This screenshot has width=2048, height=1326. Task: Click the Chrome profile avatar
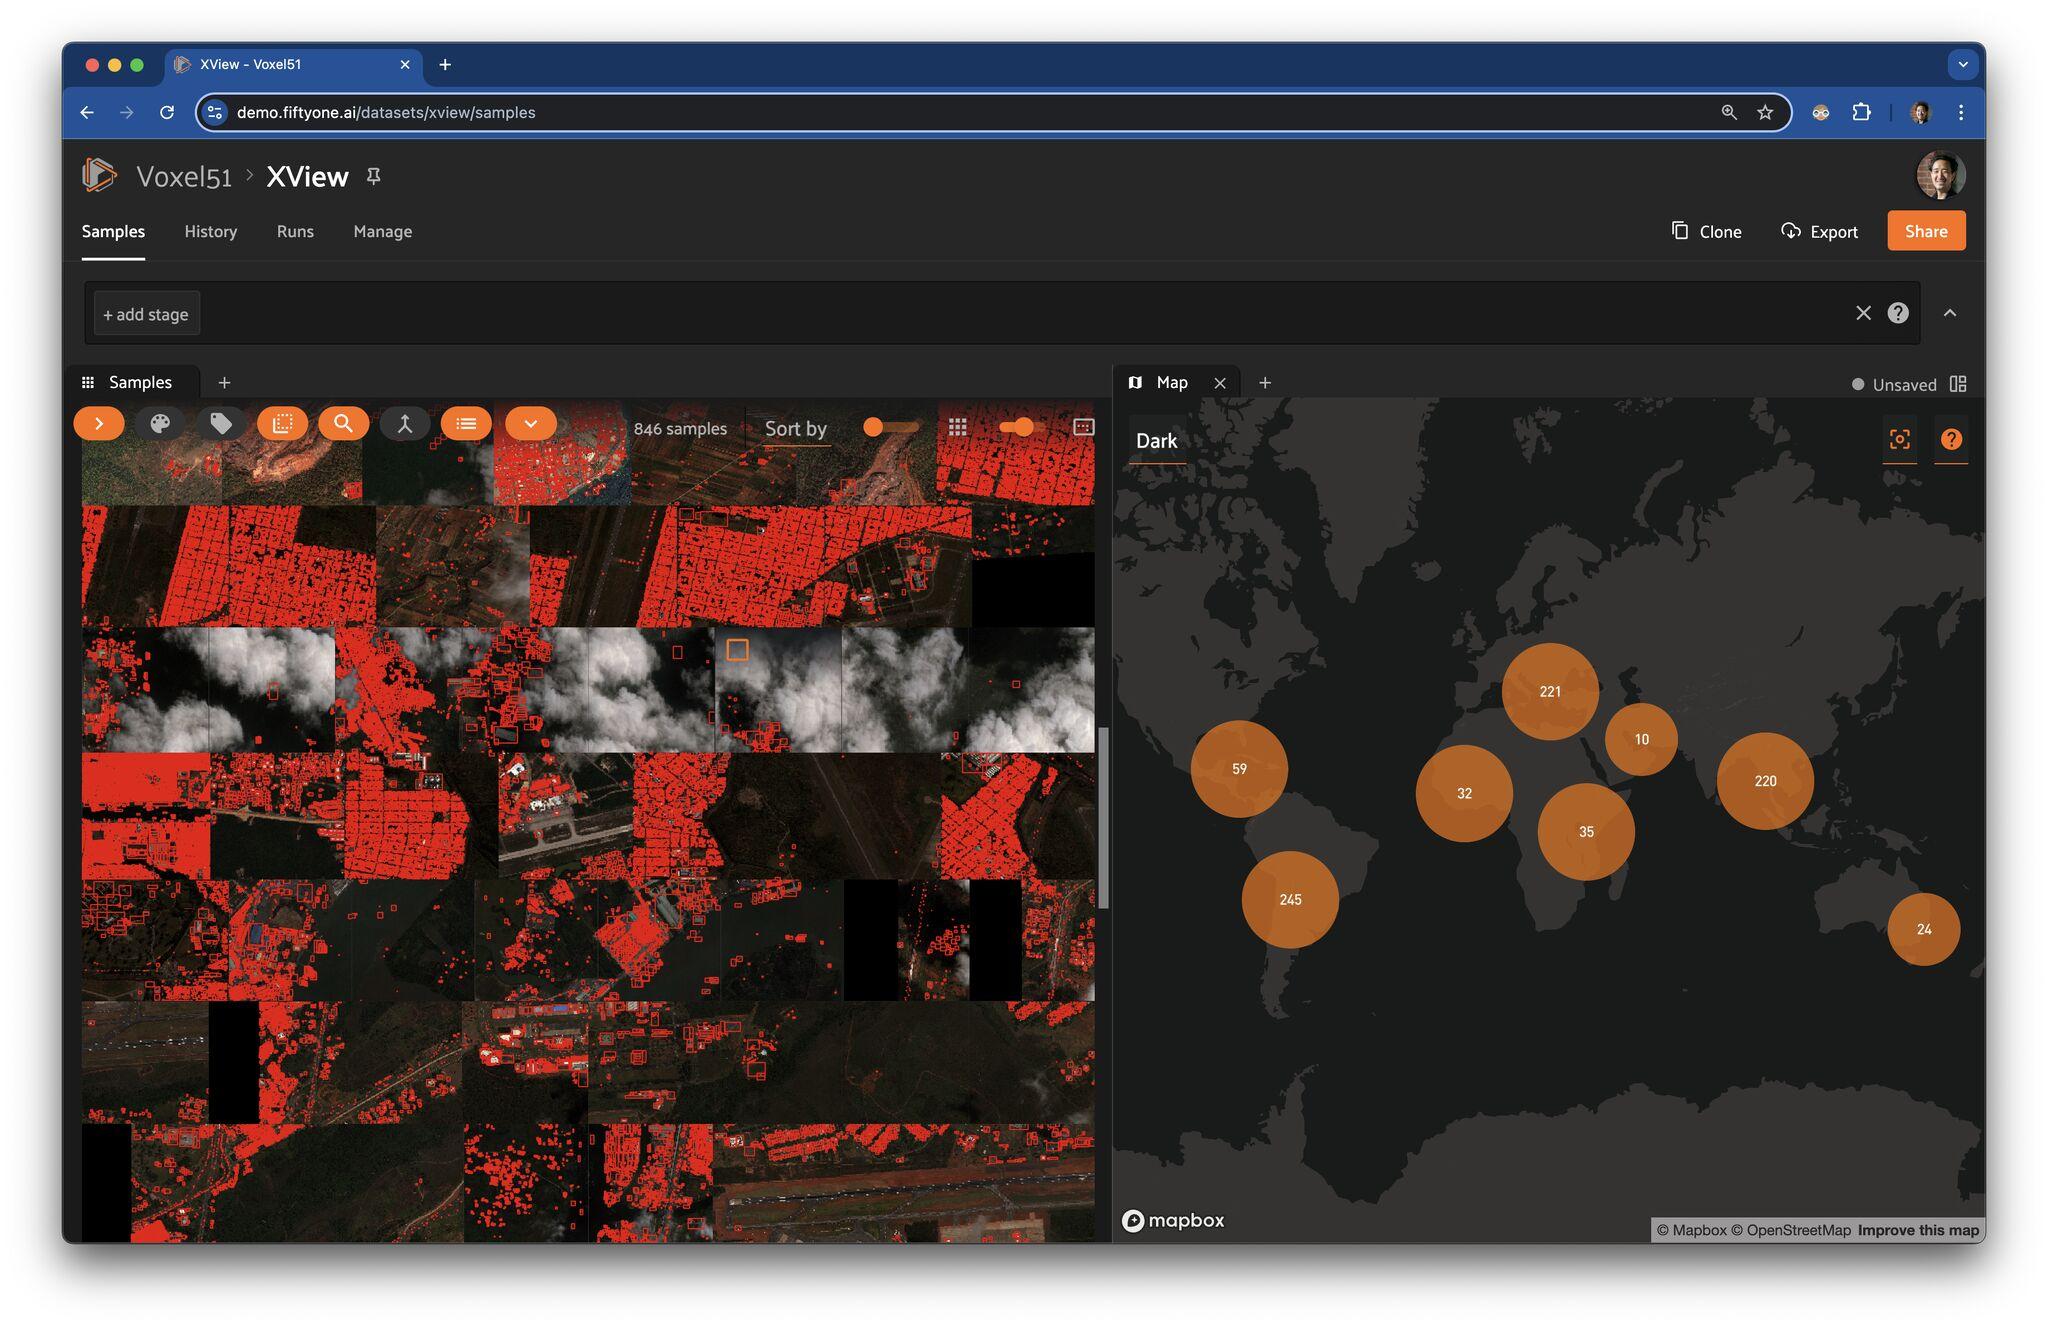[1920, 113]
